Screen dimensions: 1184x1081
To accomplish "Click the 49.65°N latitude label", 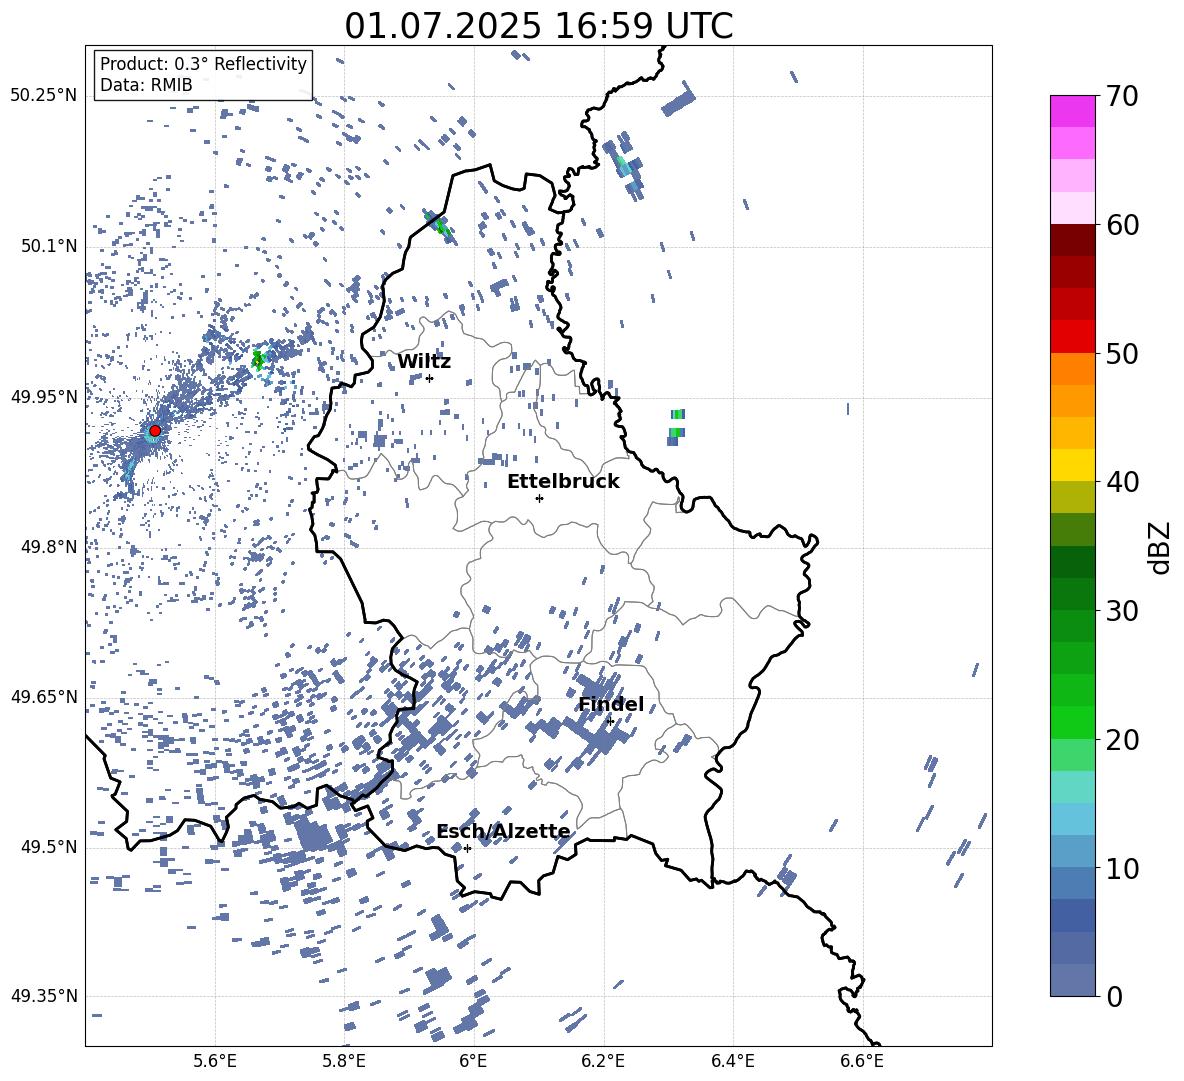I will pyautogui.click(x=44, y=696).
